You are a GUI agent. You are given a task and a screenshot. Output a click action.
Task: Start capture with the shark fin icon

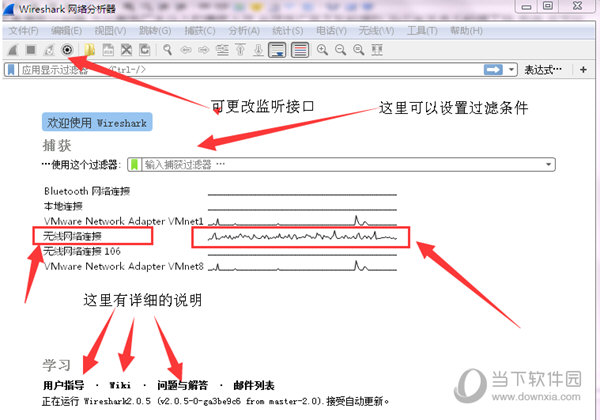pos(13,50)
